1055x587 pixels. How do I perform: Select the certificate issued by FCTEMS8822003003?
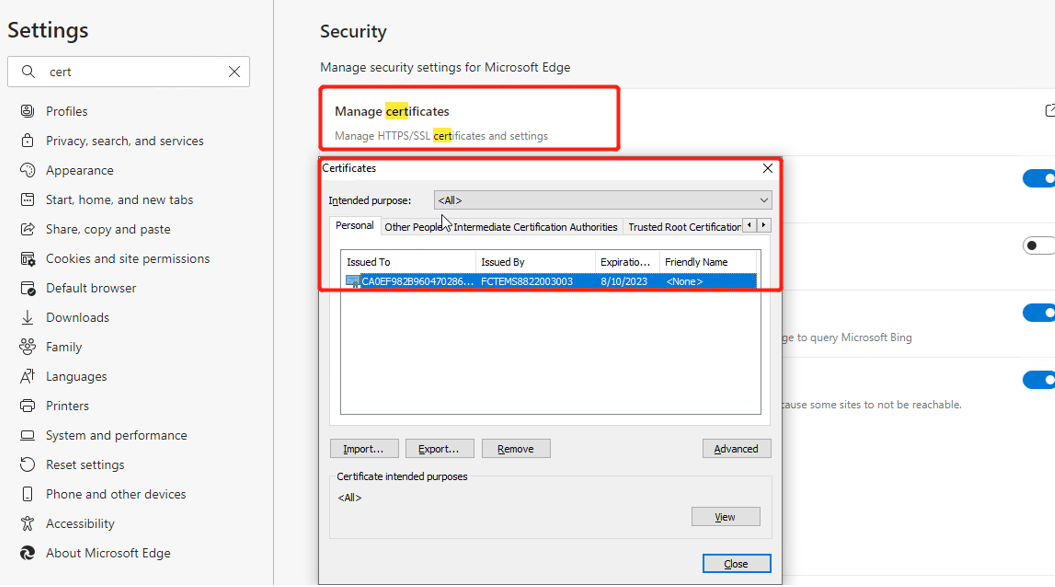coord(548,282)
